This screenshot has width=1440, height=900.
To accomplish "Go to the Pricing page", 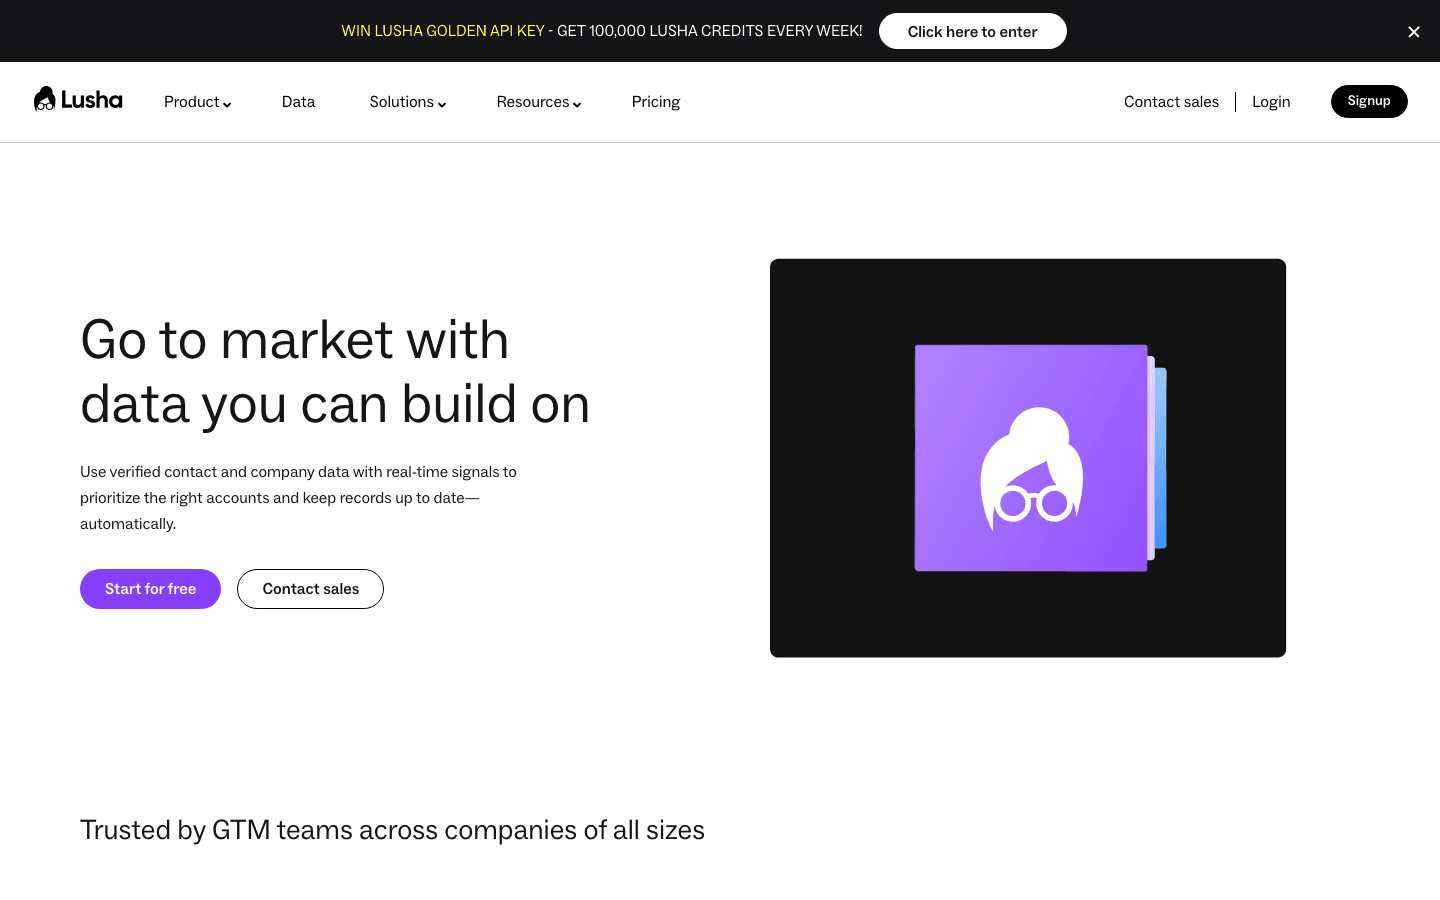I will tap(655, 101).
